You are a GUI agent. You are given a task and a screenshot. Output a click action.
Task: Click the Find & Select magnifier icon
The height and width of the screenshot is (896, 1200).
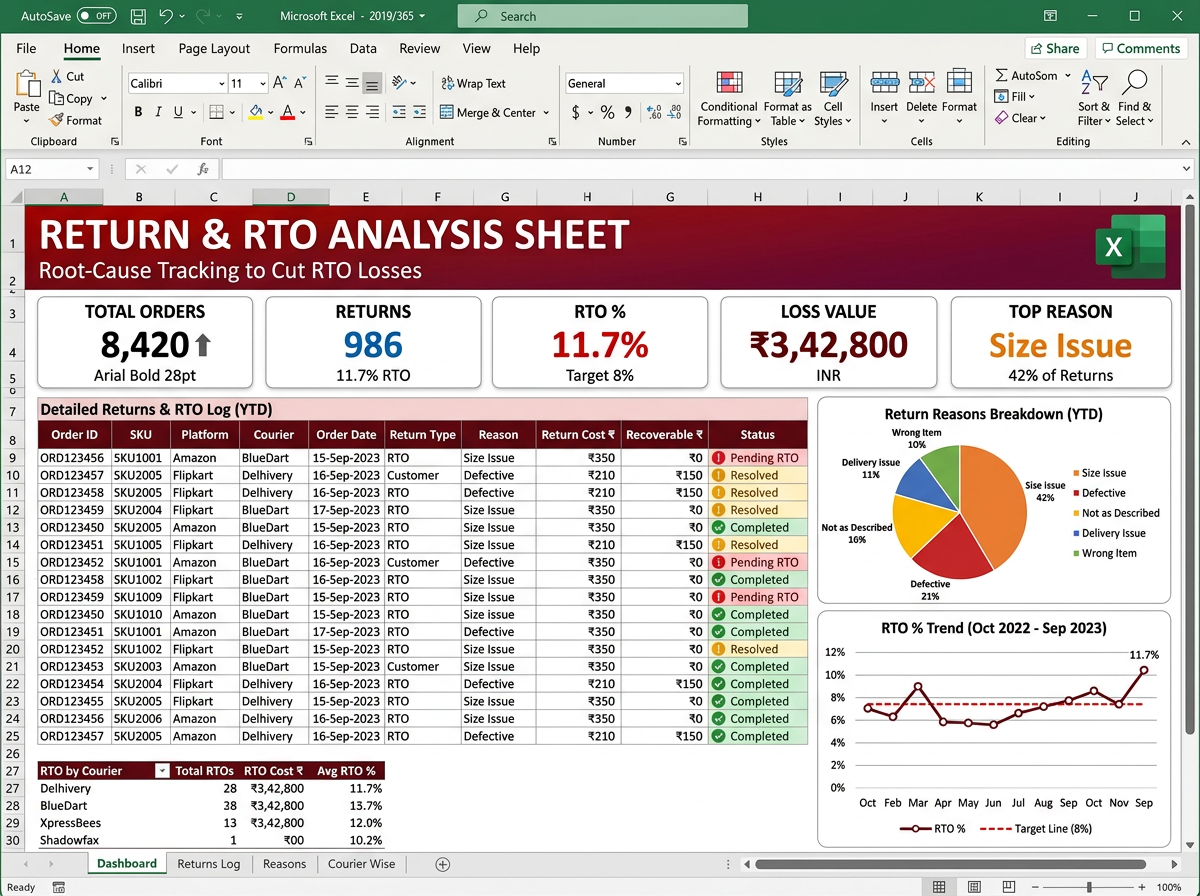(x=1134, y=84)
